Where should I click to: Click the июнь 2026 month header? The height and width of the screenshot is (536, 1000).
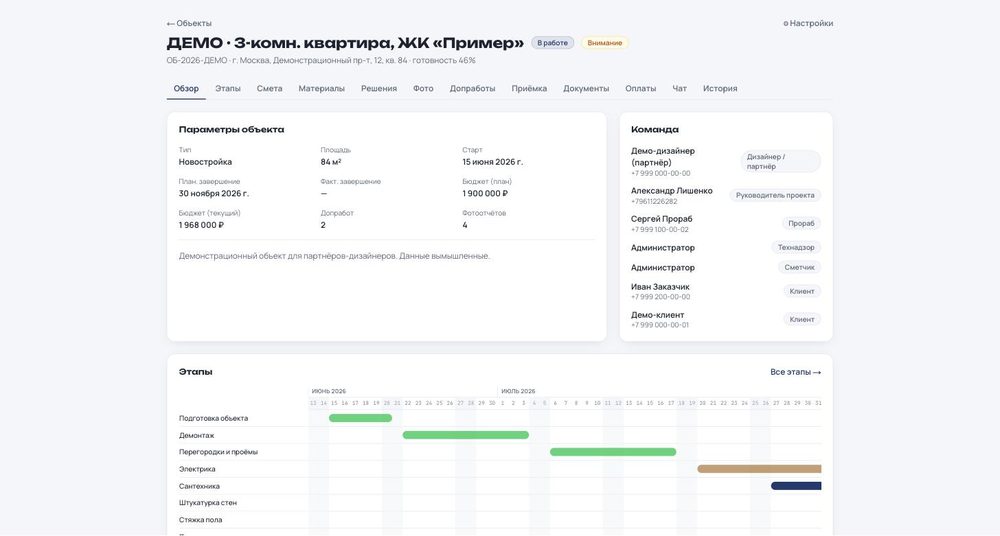[328, 391]
